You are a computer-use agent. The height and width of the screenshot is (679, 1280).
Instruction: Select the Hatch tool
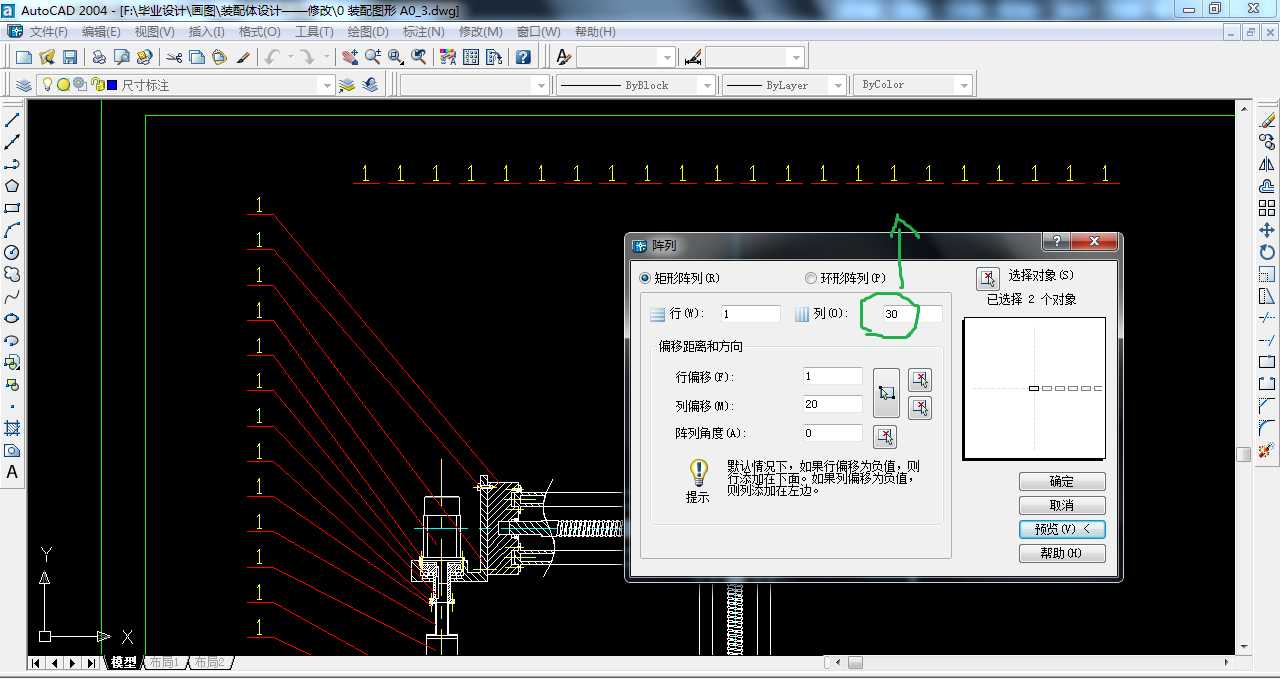tap(12, 428)
